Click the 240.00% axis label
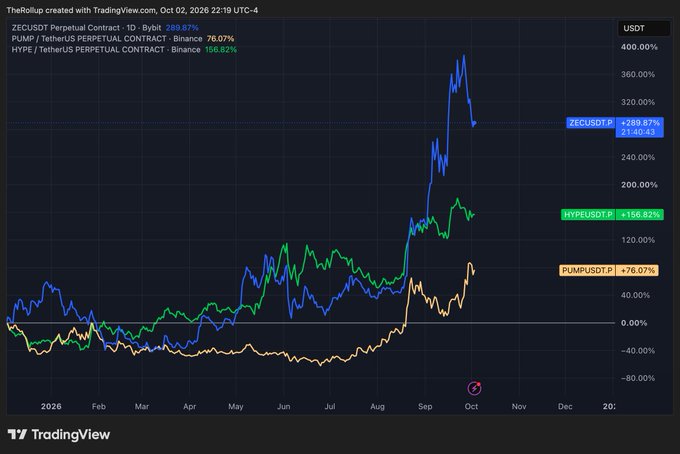 pyautogui.click(x=638, y=157)
